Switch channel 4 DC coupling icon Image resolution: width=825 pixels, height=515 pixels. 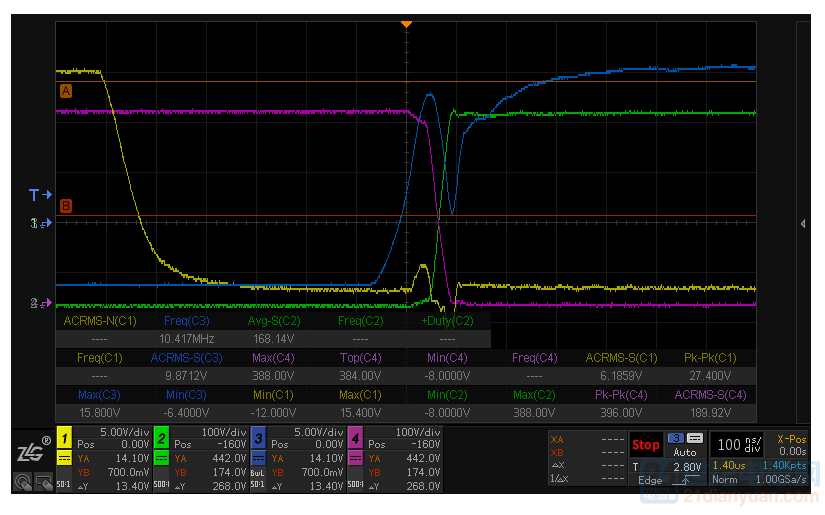[355, 458]
